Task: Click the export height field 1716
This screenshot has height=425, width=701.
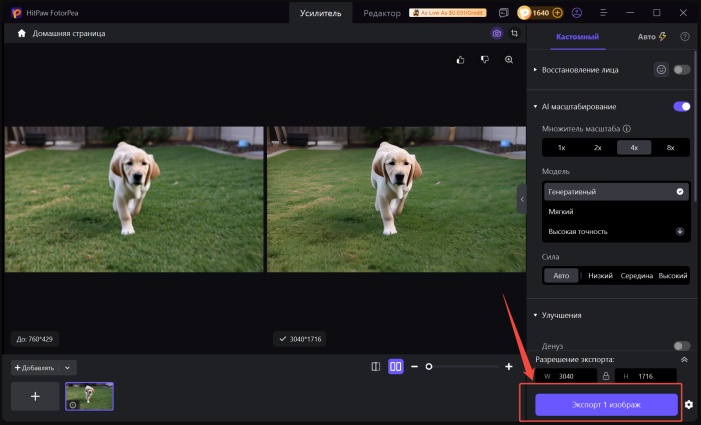Action: click(x=646, y=376)
